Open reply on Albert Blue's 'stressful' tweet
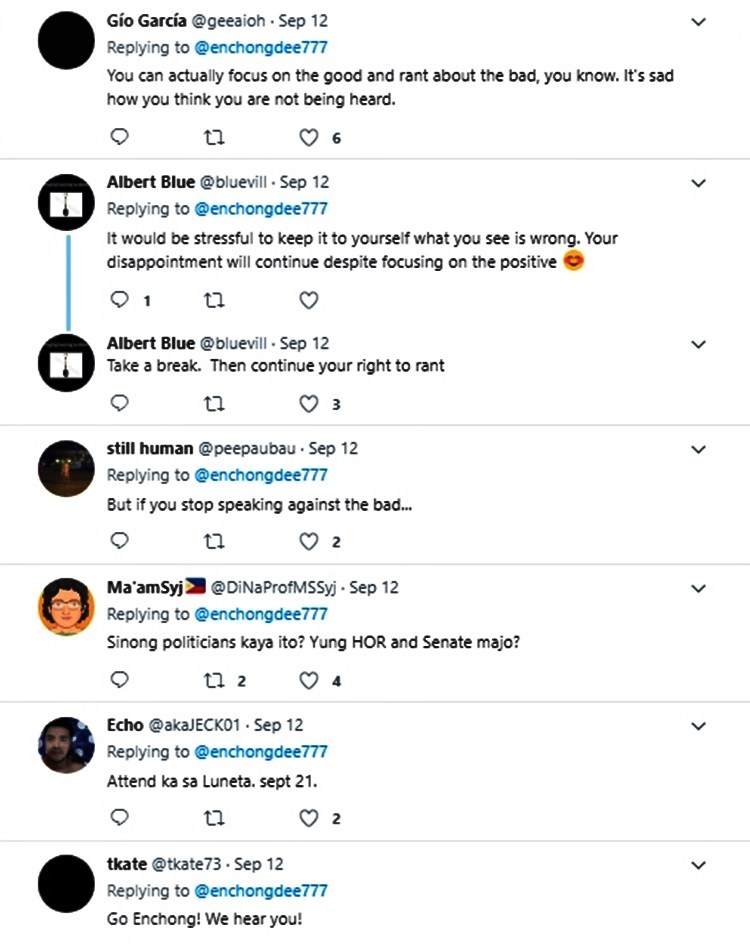The width and height of the screenshot is (750, 944). click(119, 299)
